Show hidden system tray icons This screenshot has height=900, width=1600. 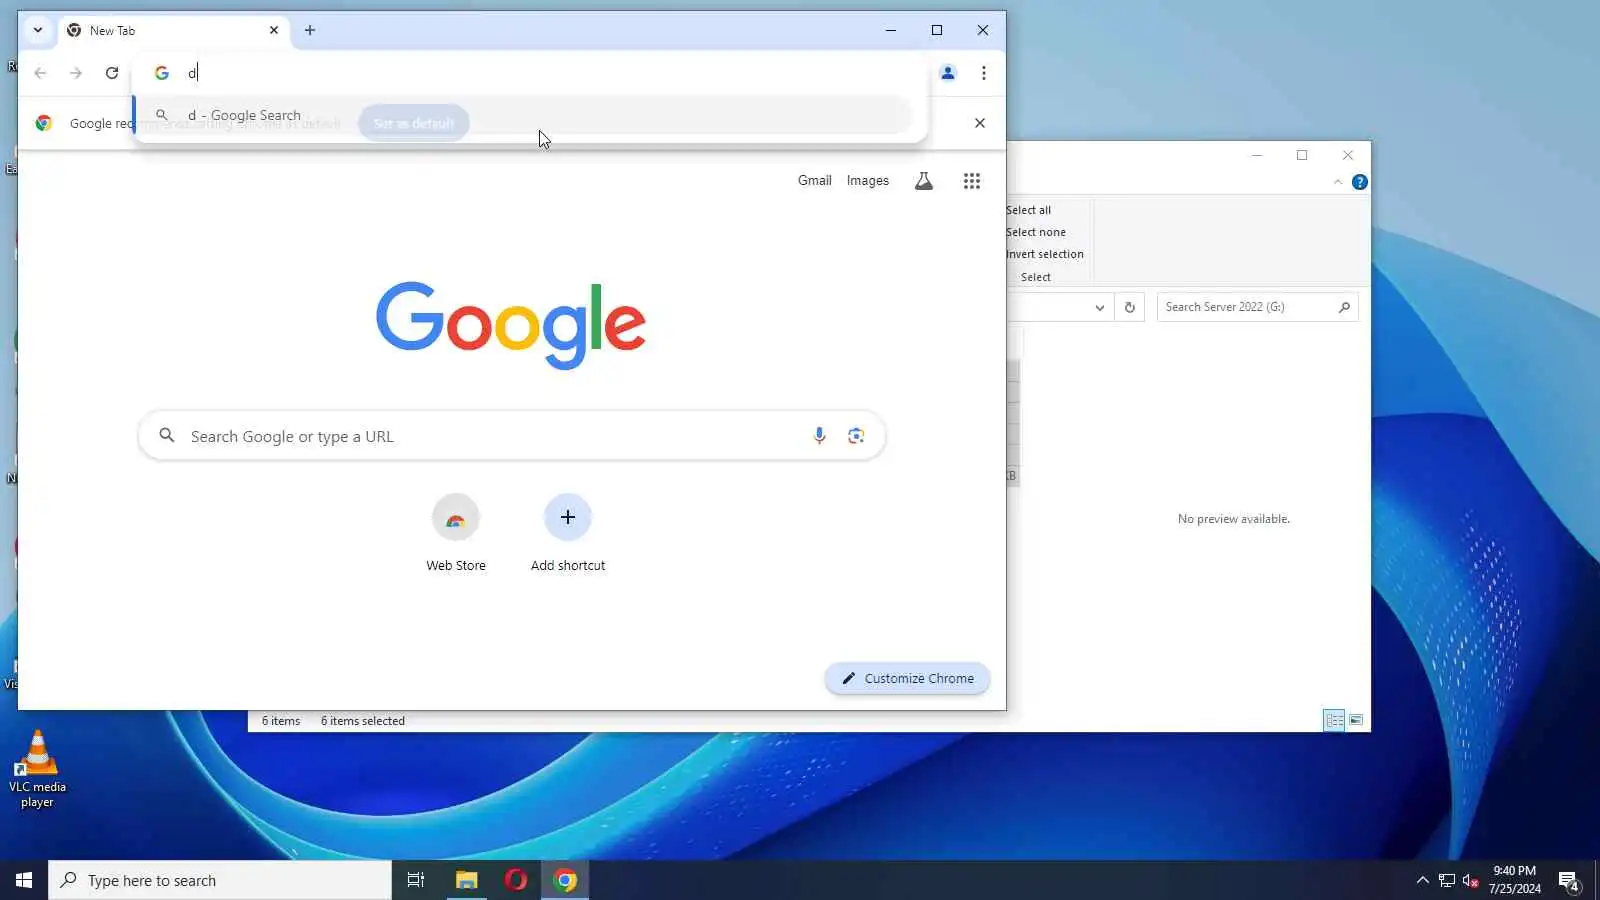coord(1423,880)
